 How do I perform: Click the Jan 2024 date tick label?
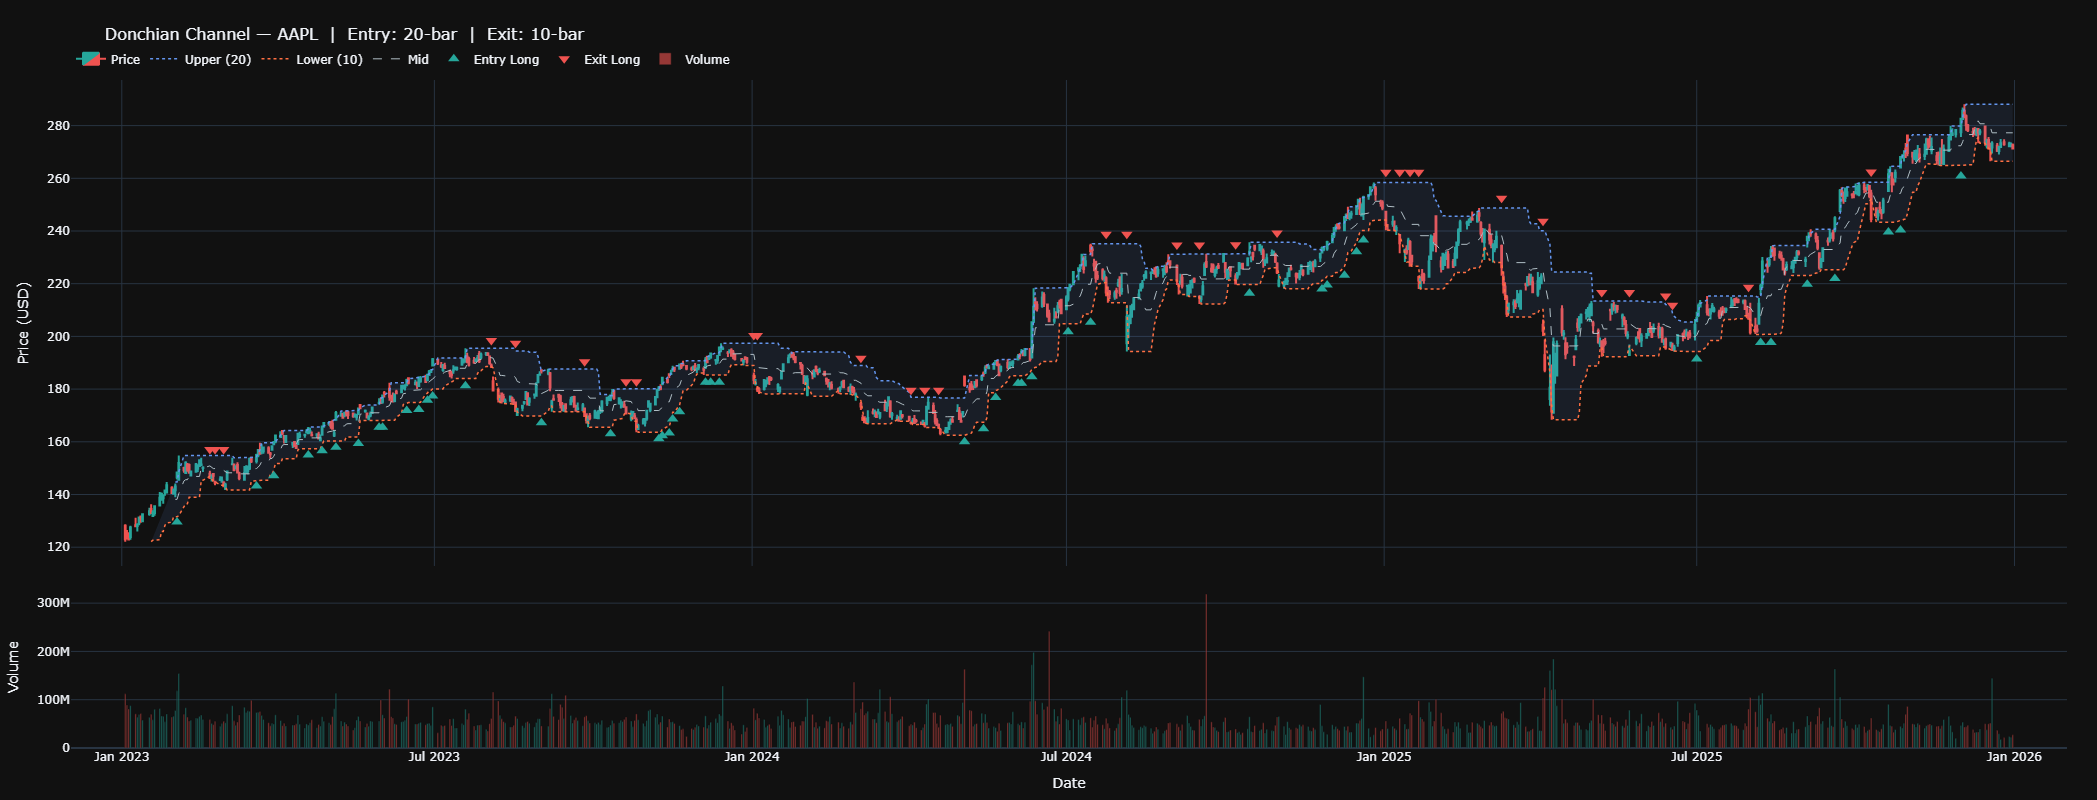coord(752,757)
